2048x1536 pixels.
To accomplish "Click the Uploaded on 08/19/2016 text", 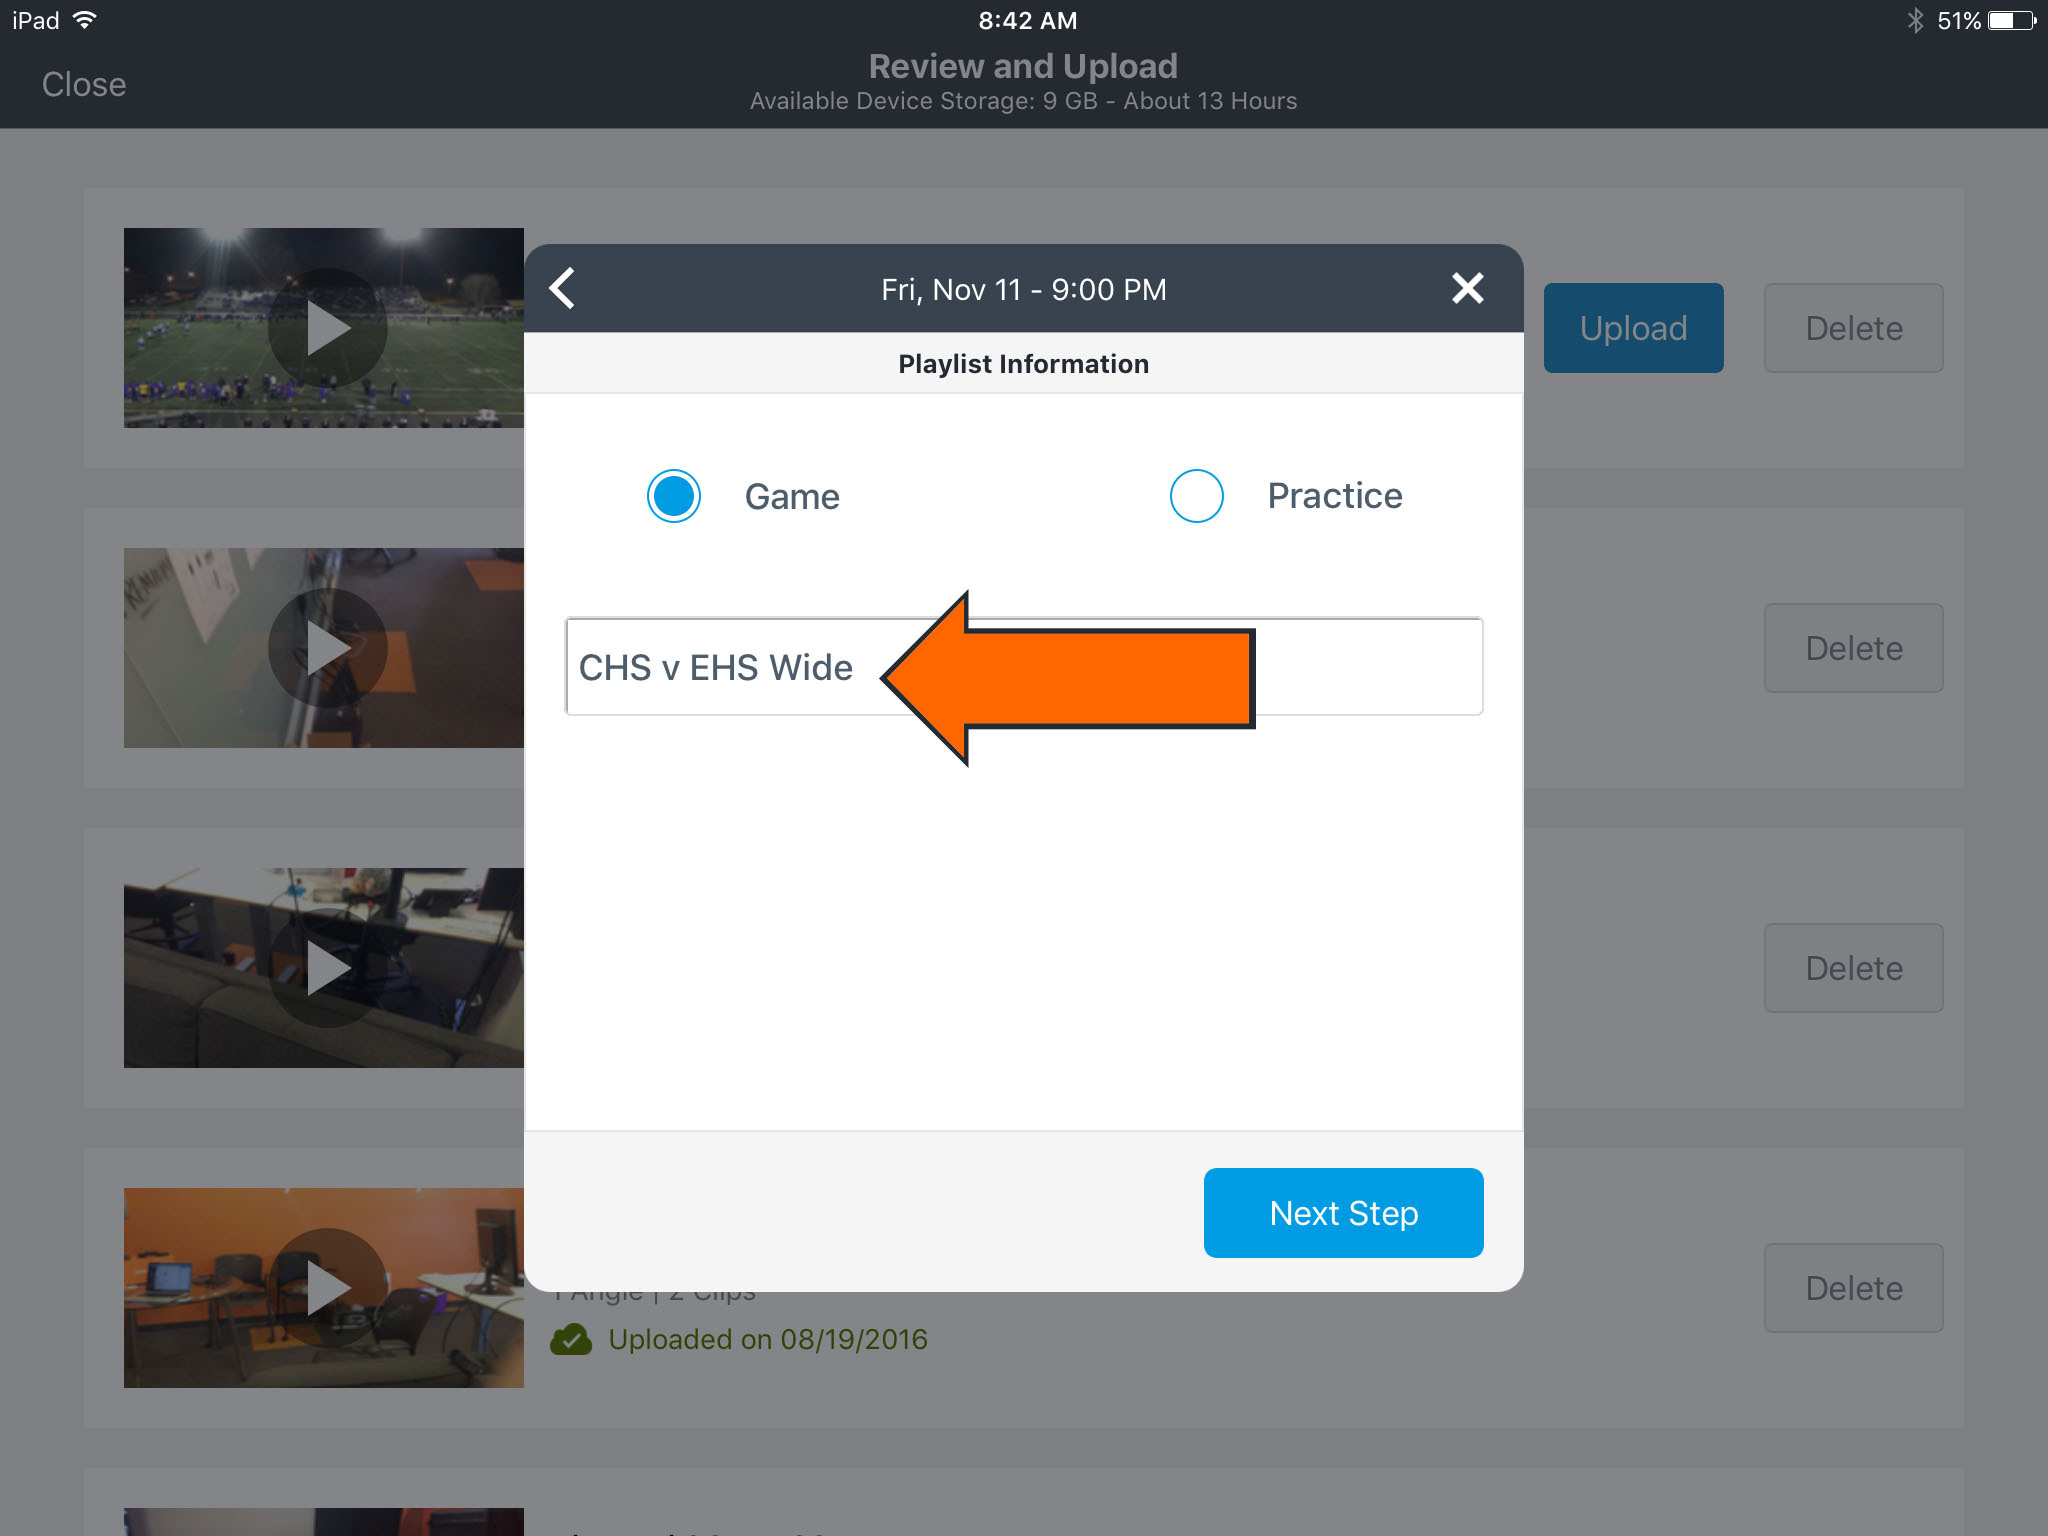I will point(768,1339).
